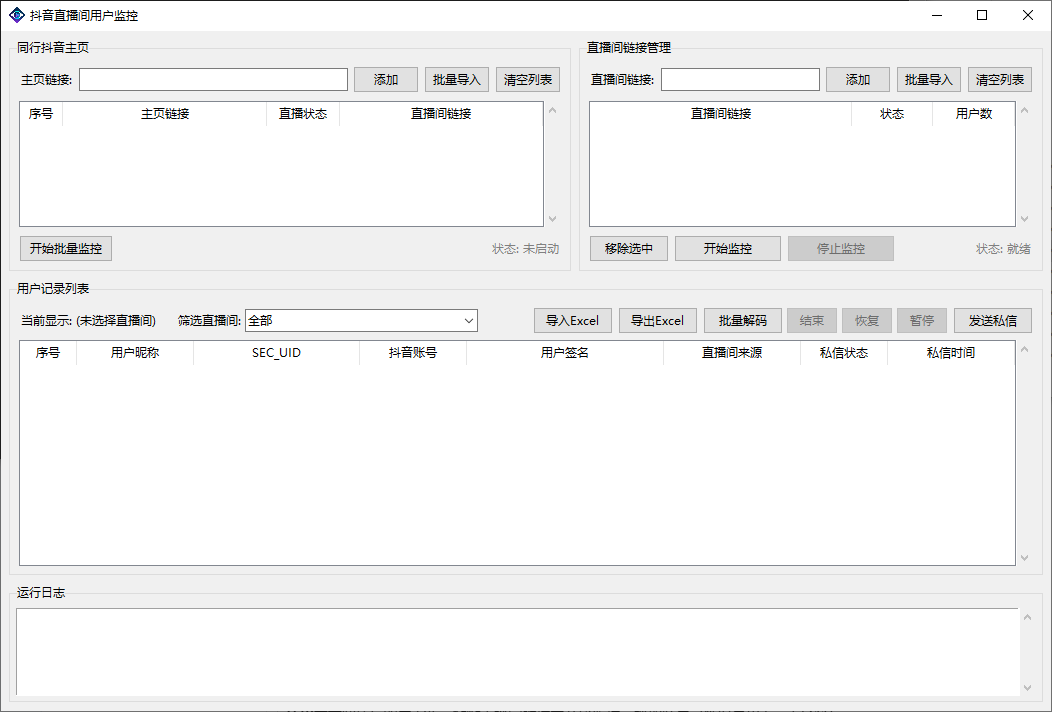Click the 抖音账号 column header
Viewport: 1052px width, 712px height.
[413, 353]
